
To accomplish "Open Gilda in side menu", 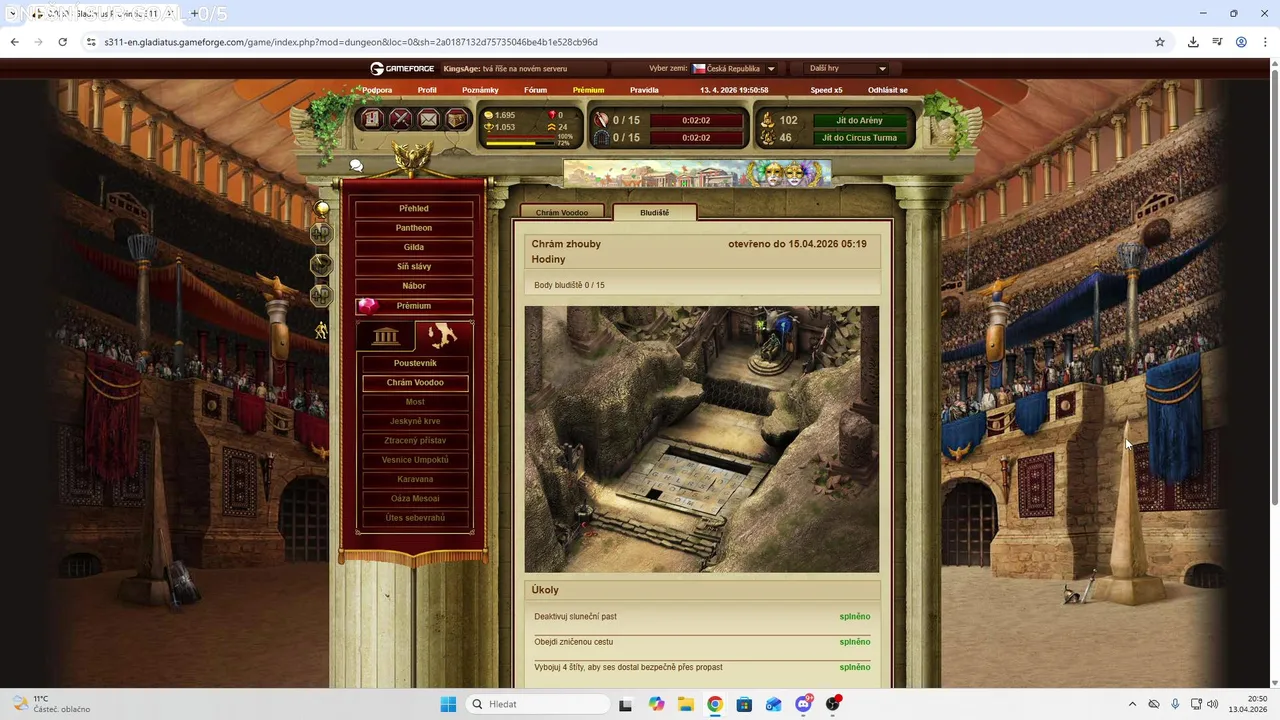I will click(x=414, y=247).
